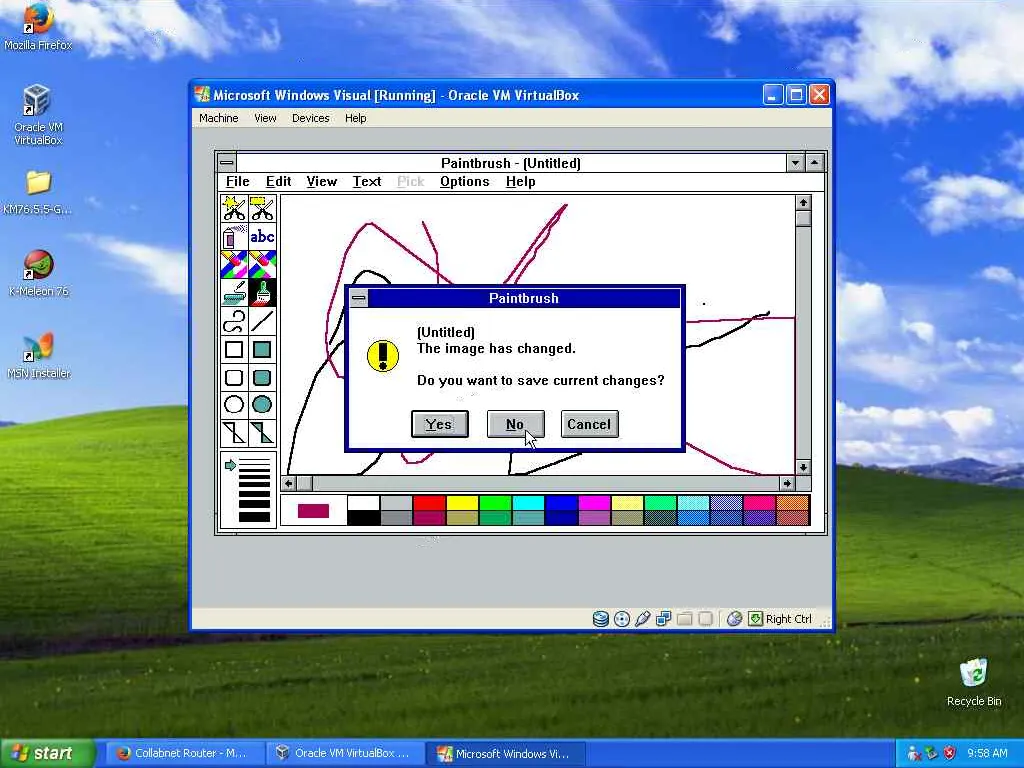Pick the bright green color swatch

pos(495,502)
